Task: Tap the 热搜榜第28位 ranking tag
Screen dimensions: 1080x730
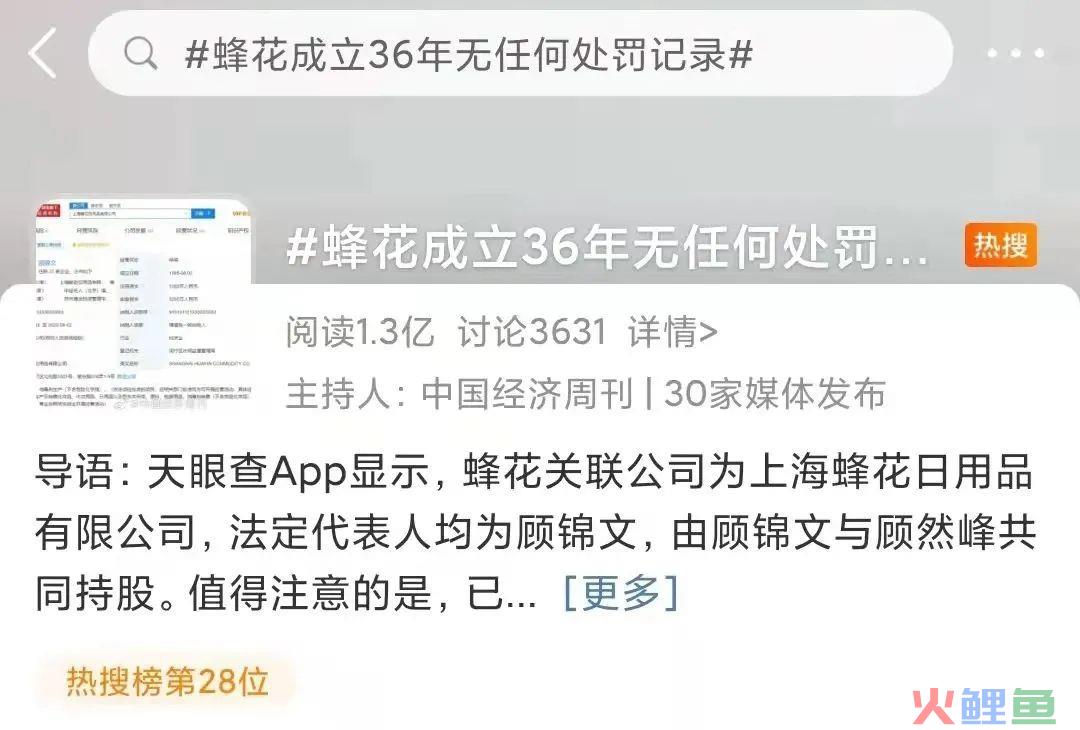Action: (x=167, y=682)
